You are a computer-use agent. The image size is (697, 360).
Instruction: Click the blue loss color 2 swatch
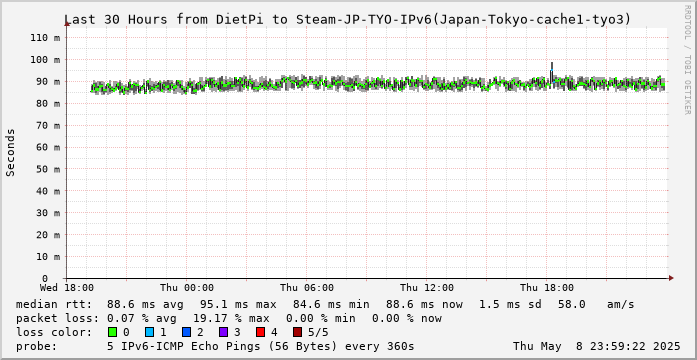(186, 332)
